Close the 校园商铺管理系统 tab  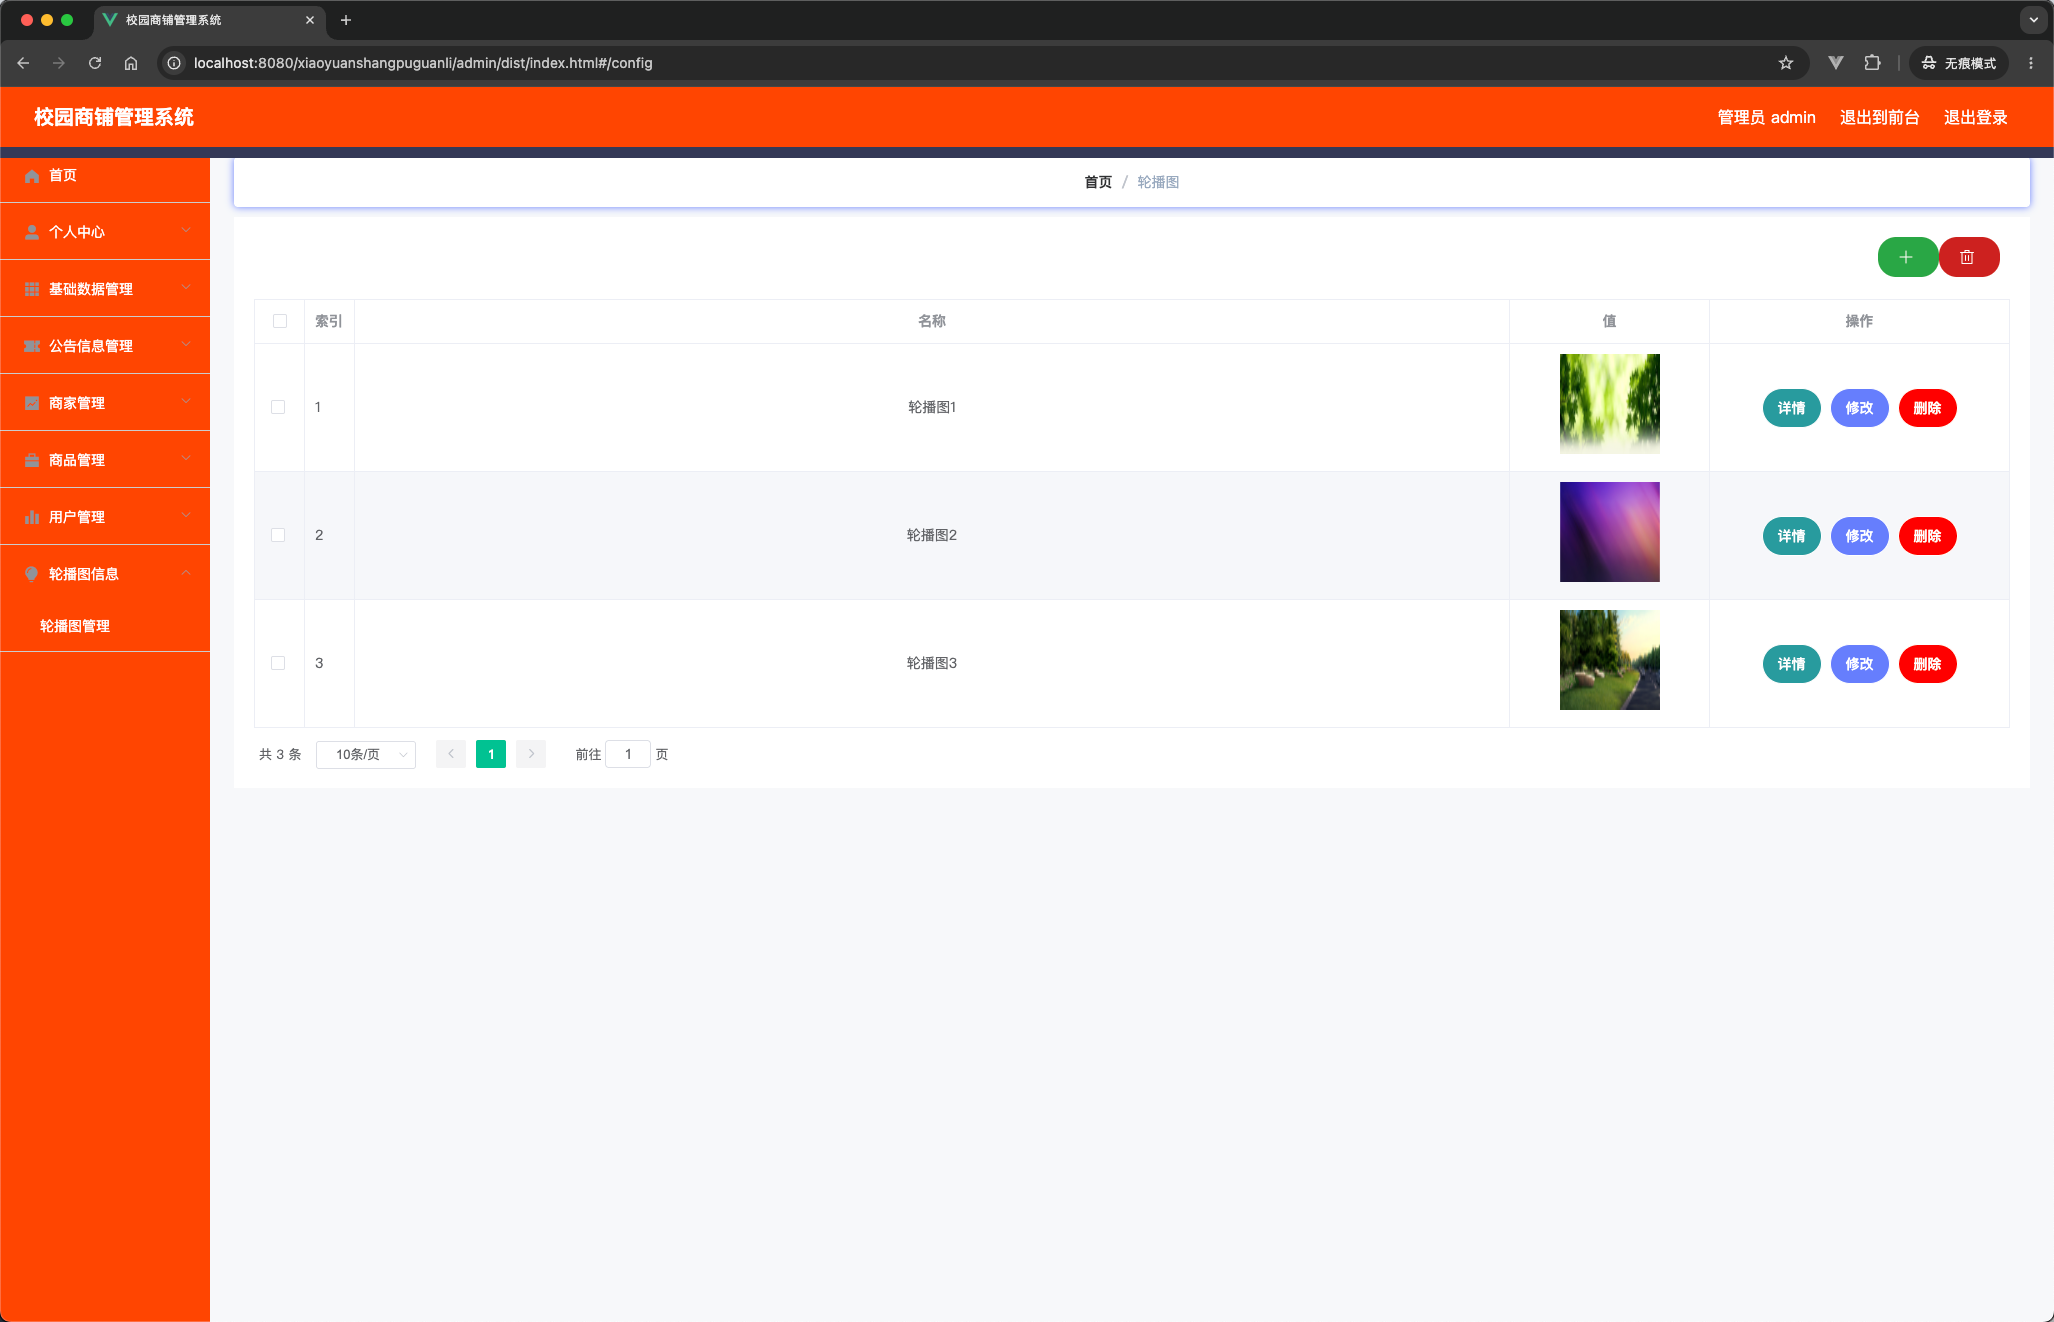coord(310,20)
